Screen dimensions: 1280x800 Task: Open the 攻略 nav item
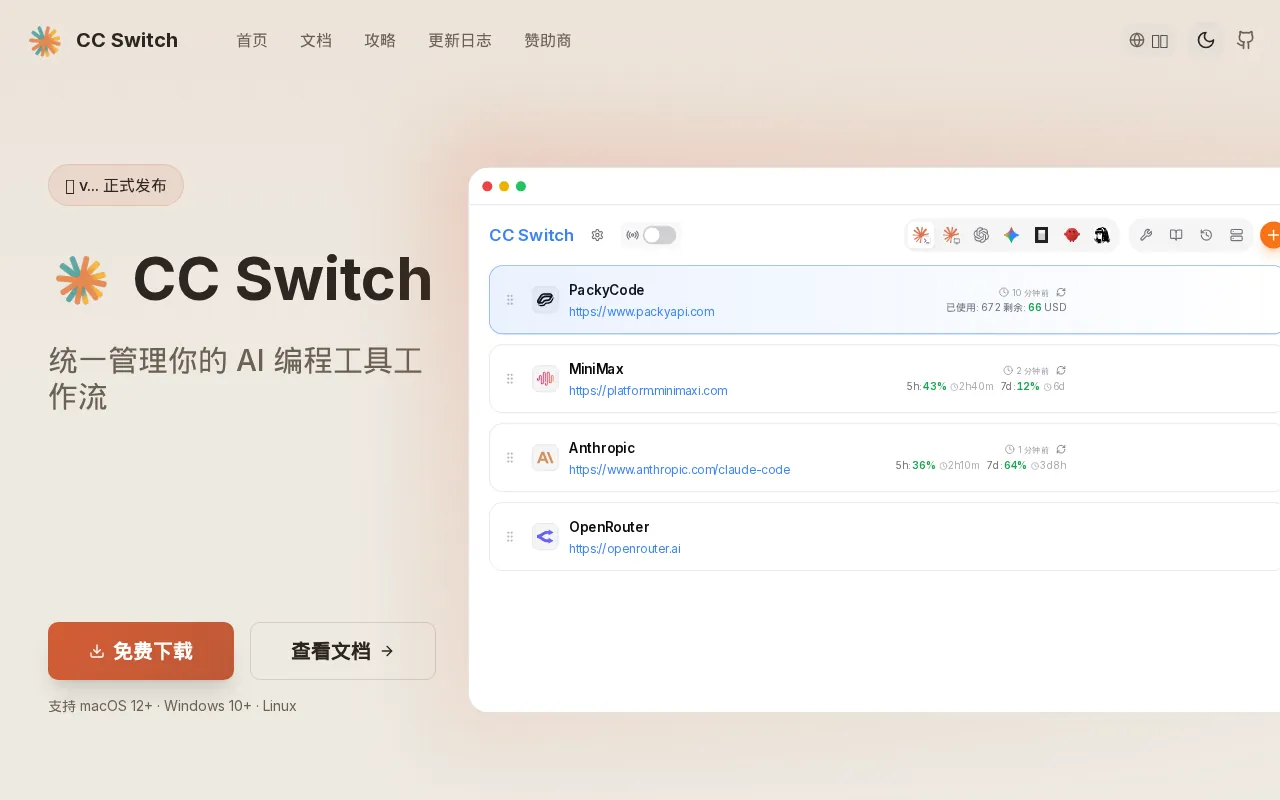380,41
